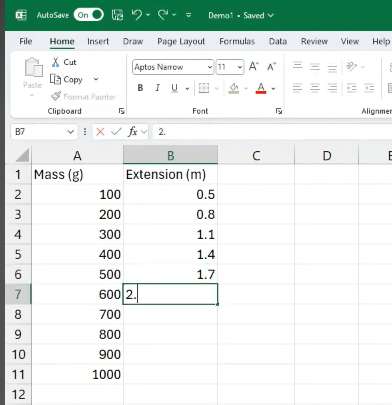
Task: Click the Decrease Font Size icon
Action: tap(272, 67)
